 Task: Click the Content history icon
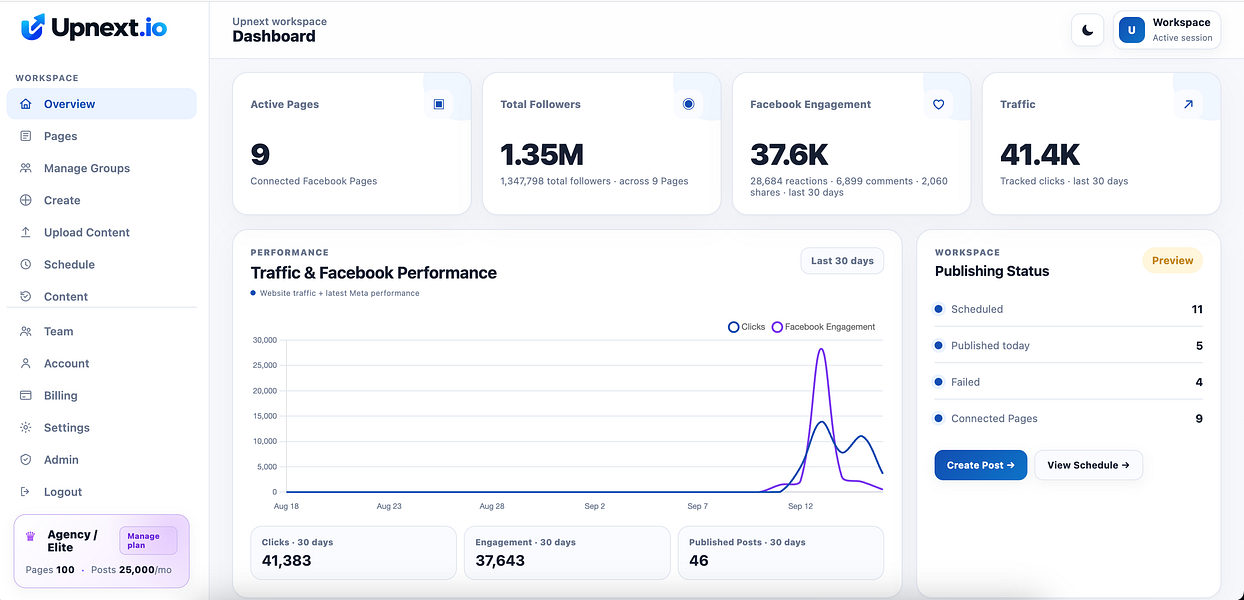click(x=26, y=296)
